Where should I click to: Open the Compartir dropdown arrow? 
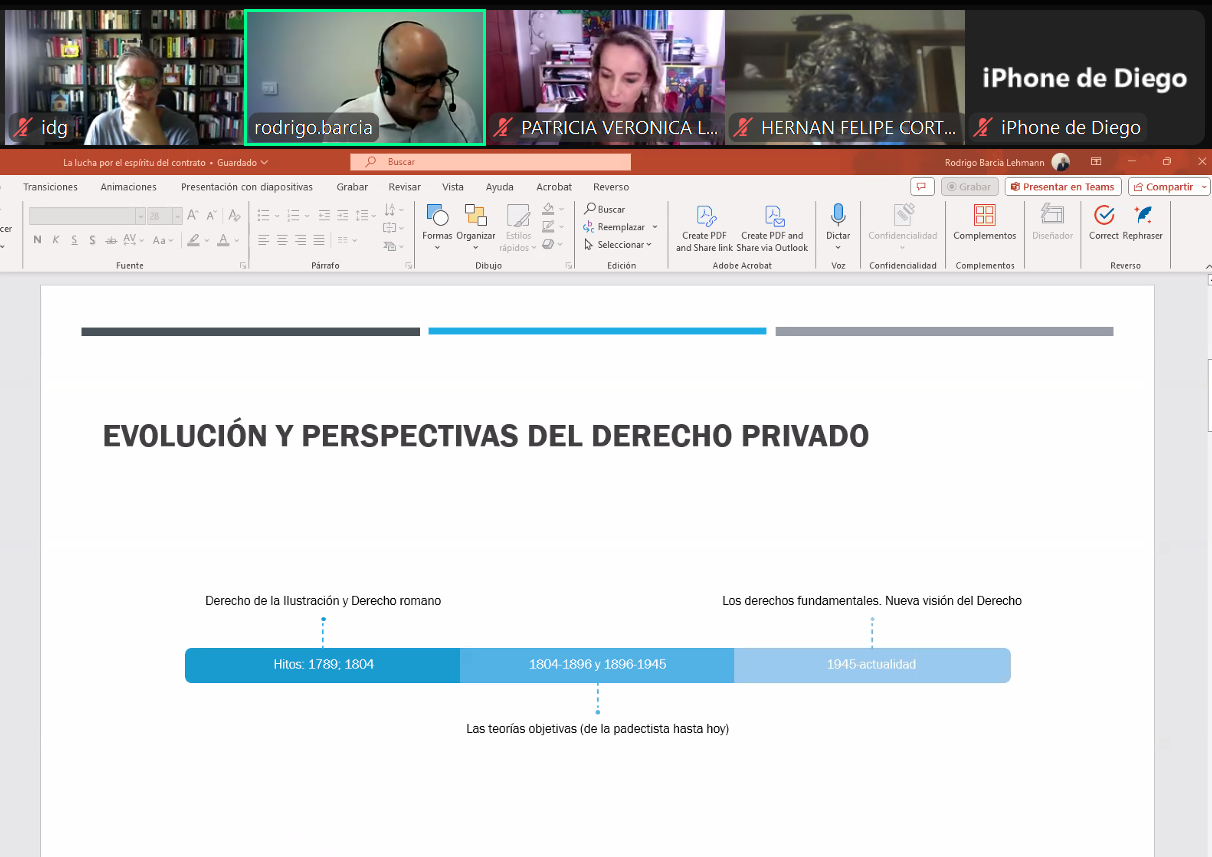click(1204, 187)
